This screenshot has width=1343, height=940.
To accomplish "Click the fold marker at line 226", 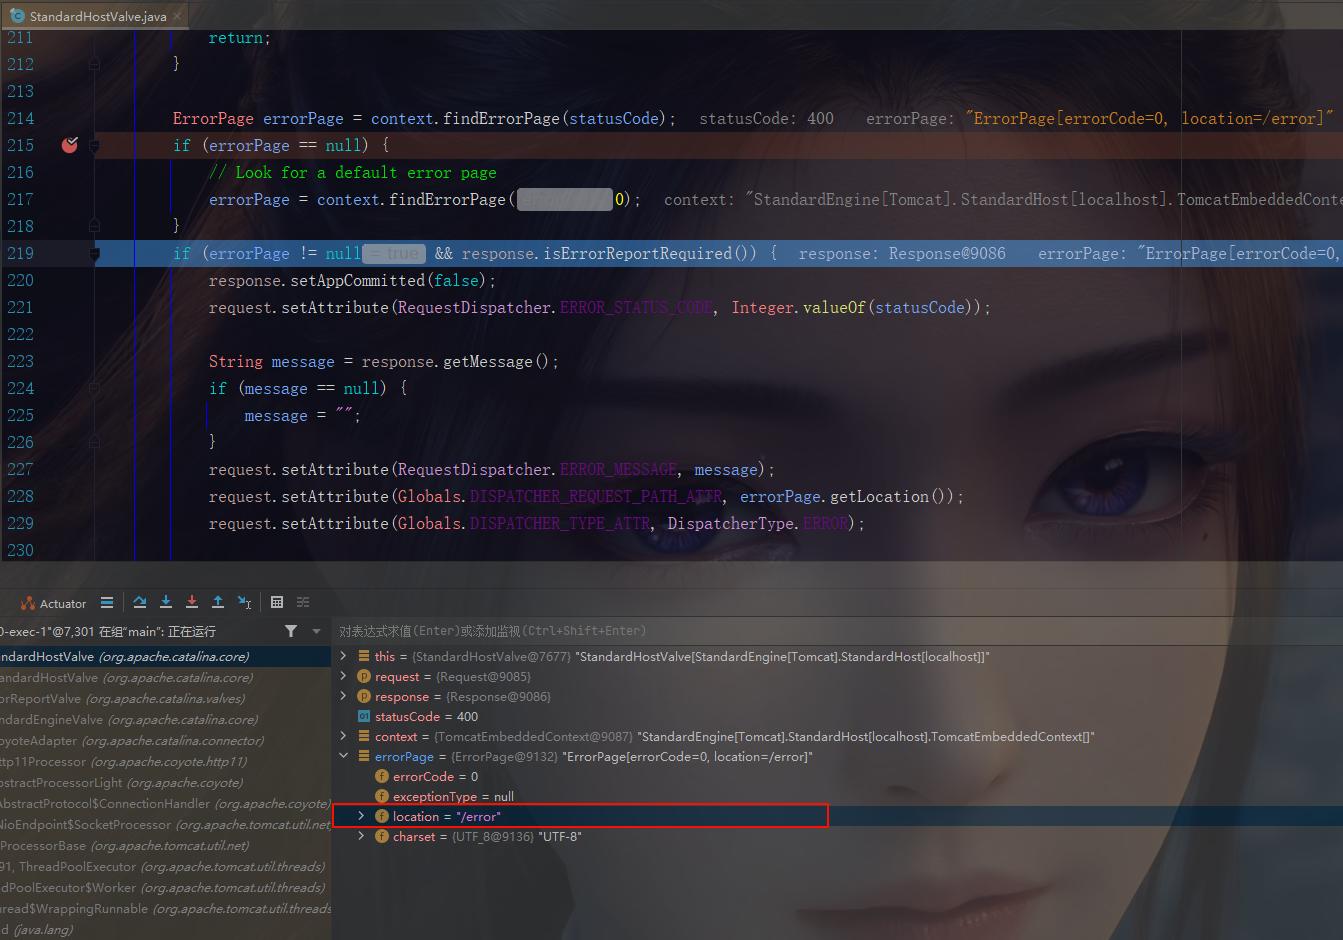I will (x=95, y=442).
